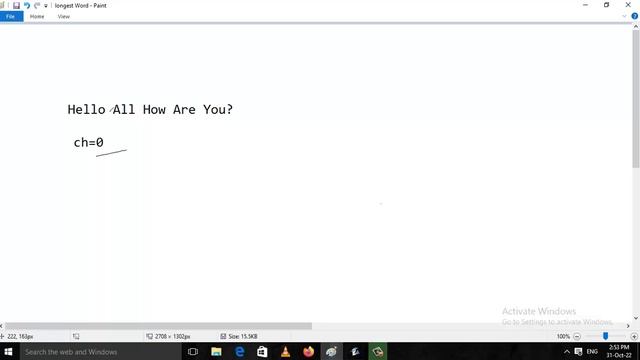
Task: Minimize the Paint window
Action: [585, 5]
